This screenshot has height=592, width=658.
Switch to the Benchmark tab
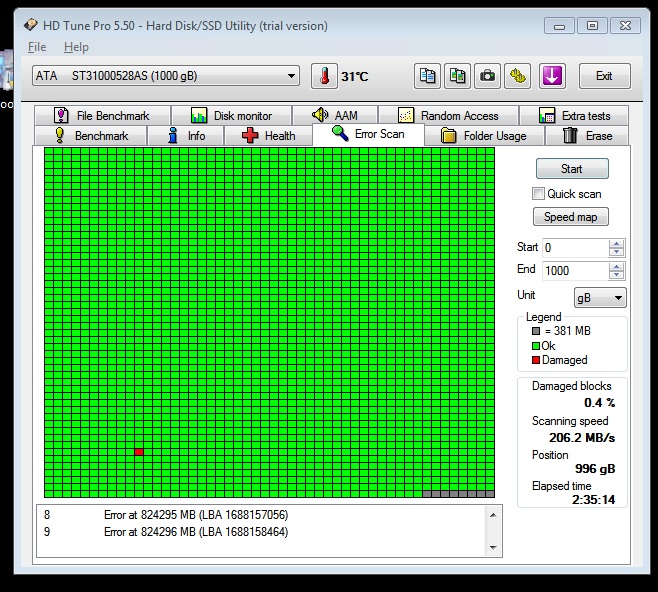coord(91,136)
